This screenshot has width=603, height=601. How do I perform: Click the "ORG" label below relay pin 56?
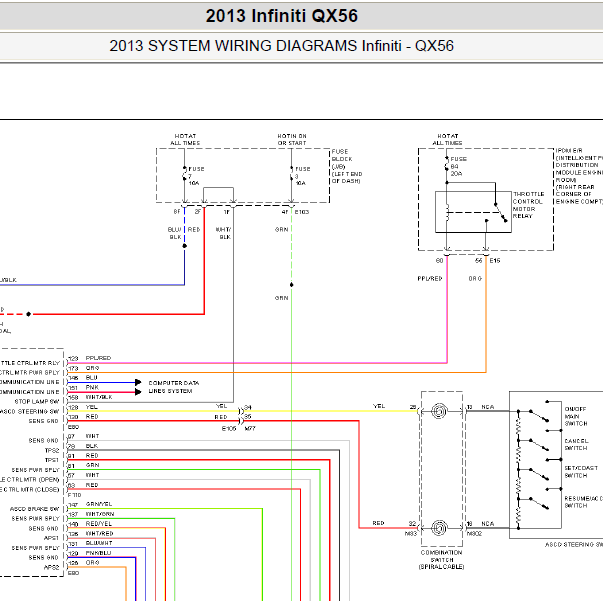pos(475,278)
